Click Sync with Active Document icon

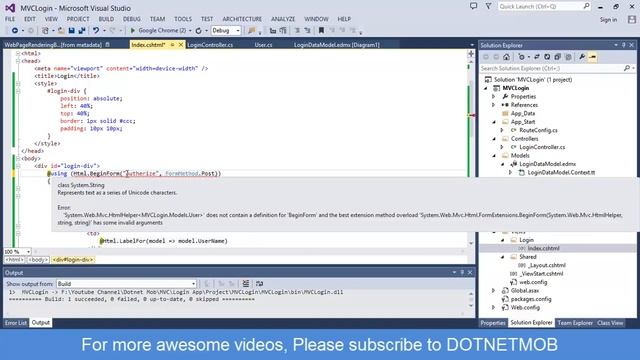pos(537,57)
